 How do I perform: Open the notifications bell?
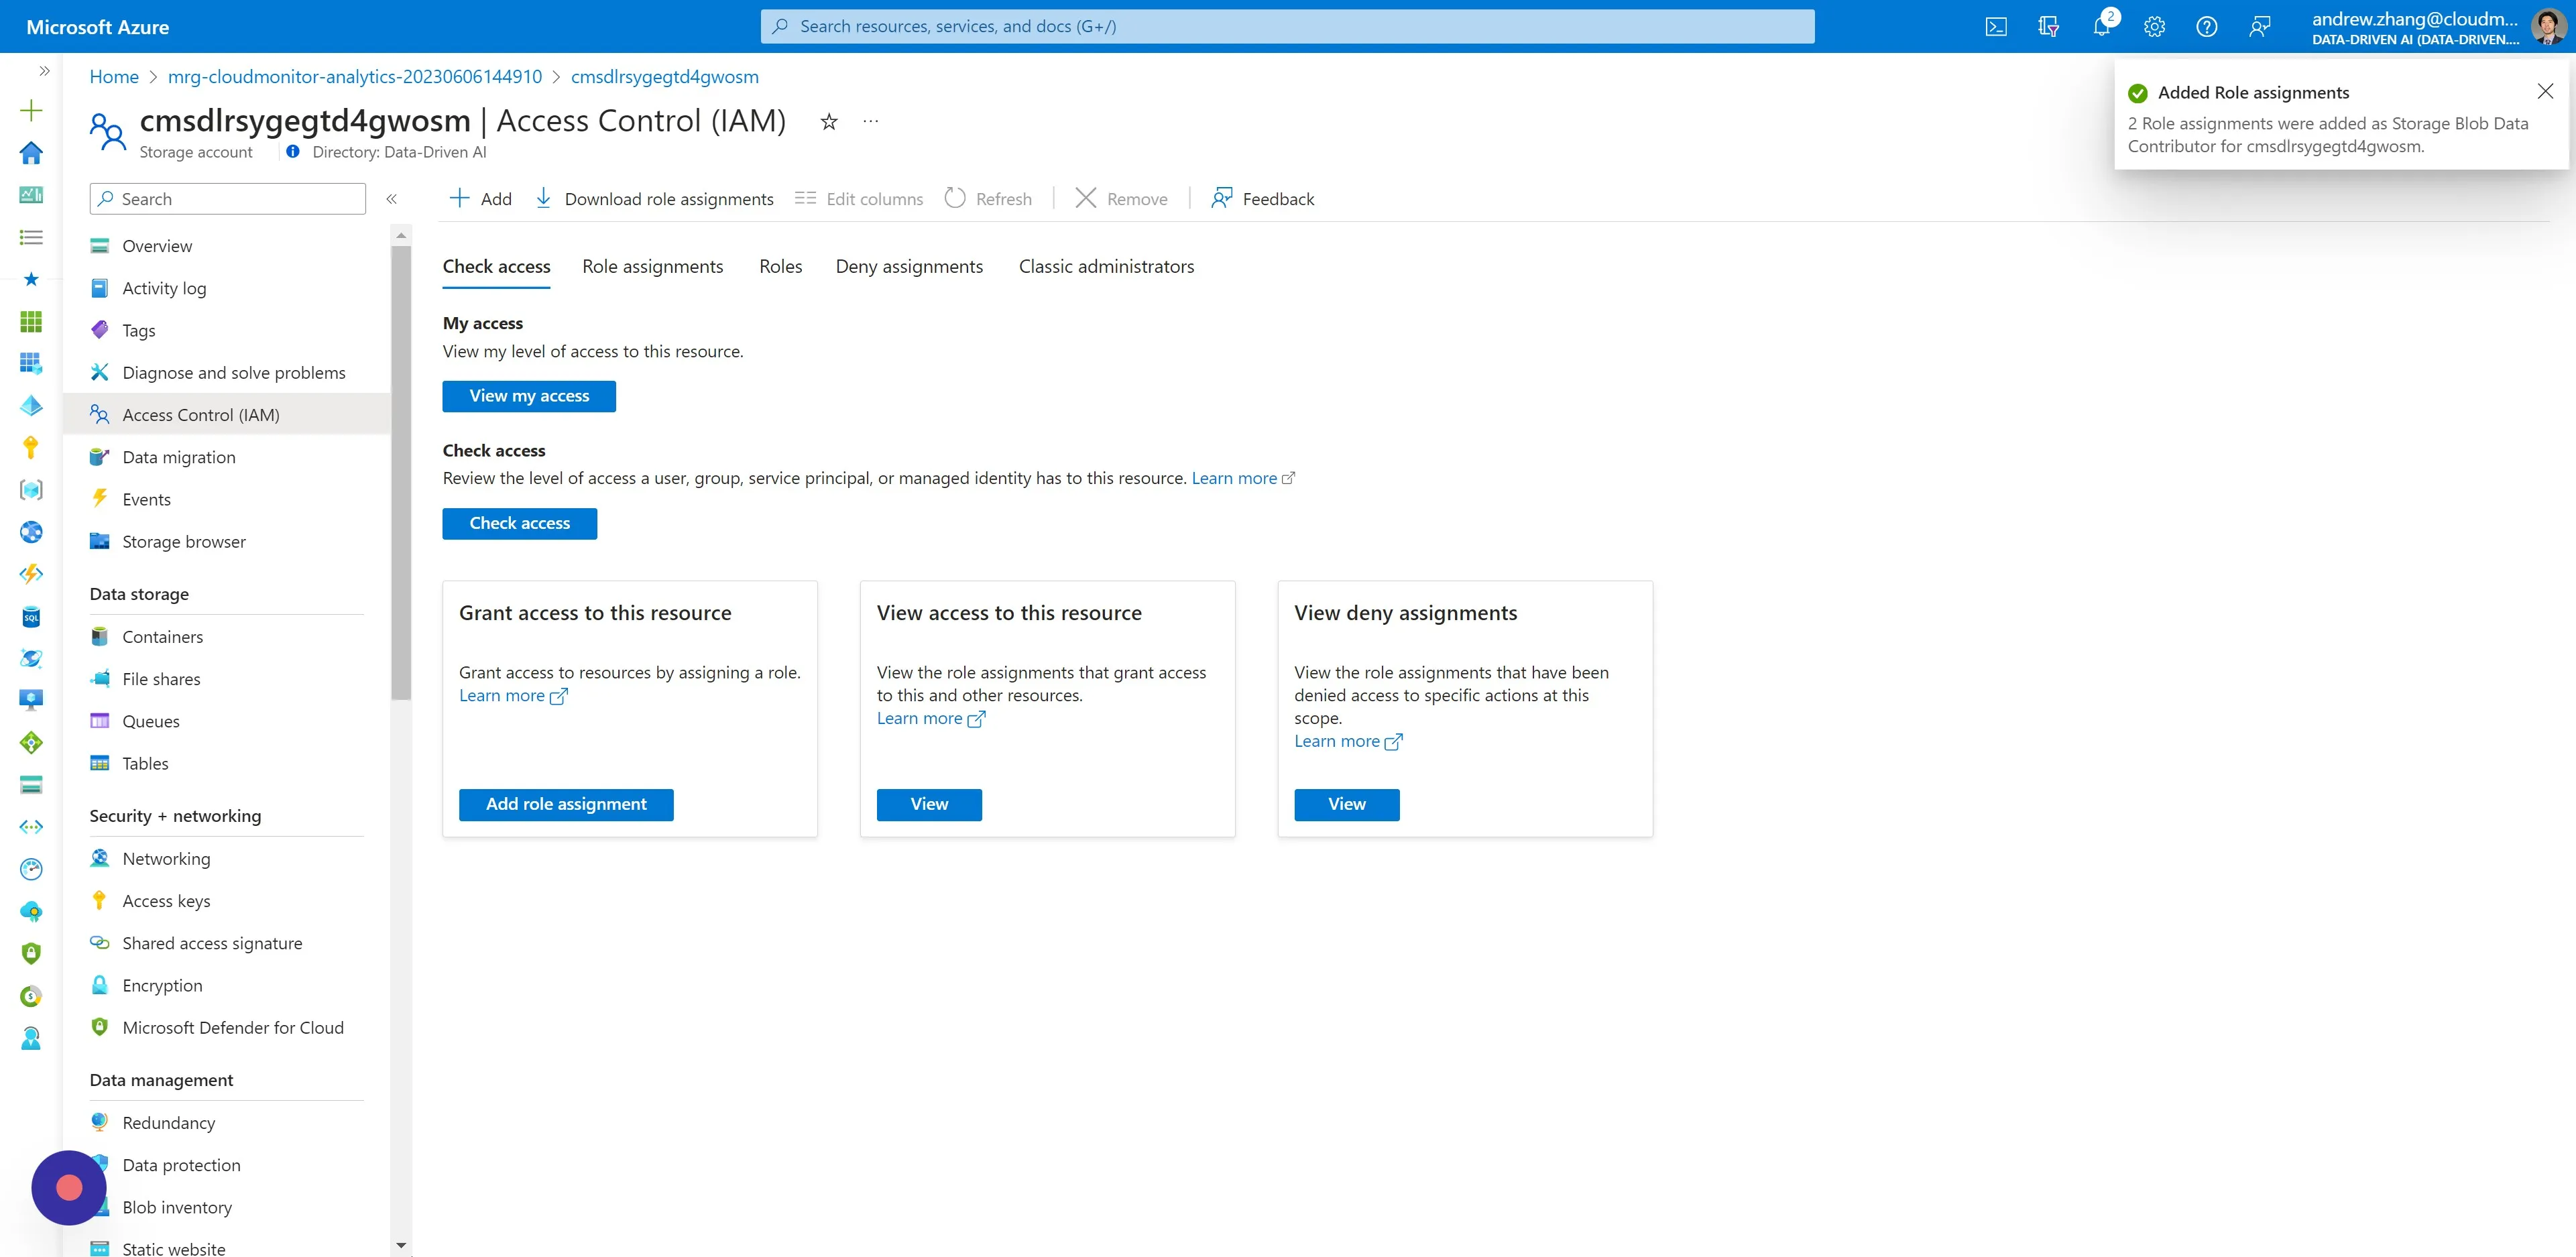tap(2102, 27)
